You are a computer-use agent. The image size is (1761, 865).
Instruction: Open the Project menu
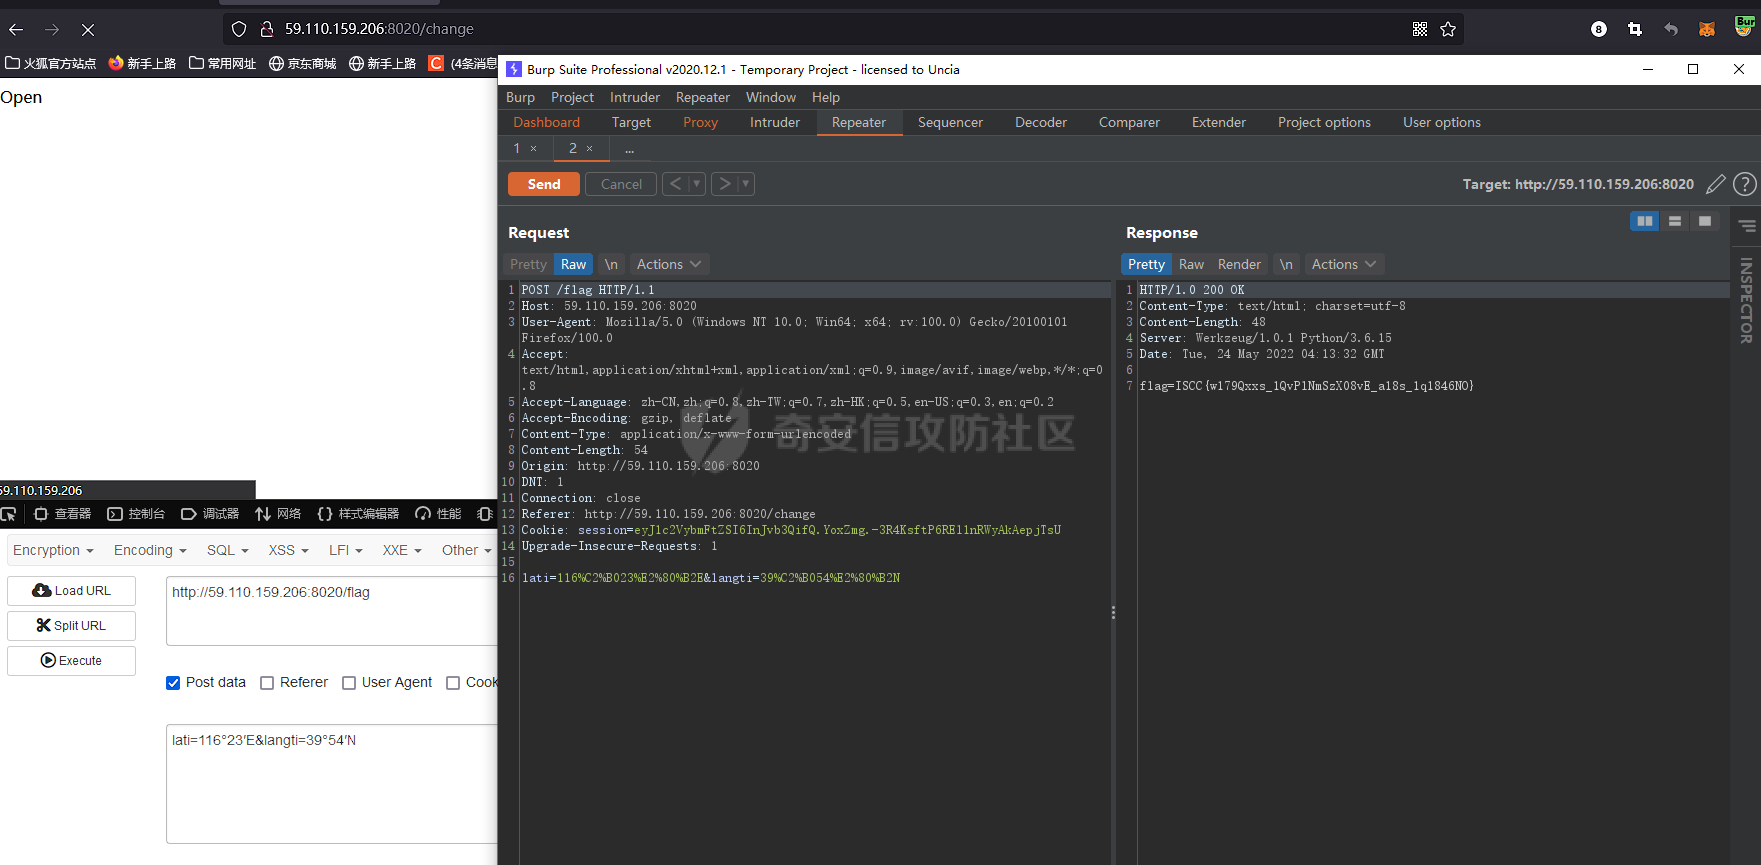point(572,97)
